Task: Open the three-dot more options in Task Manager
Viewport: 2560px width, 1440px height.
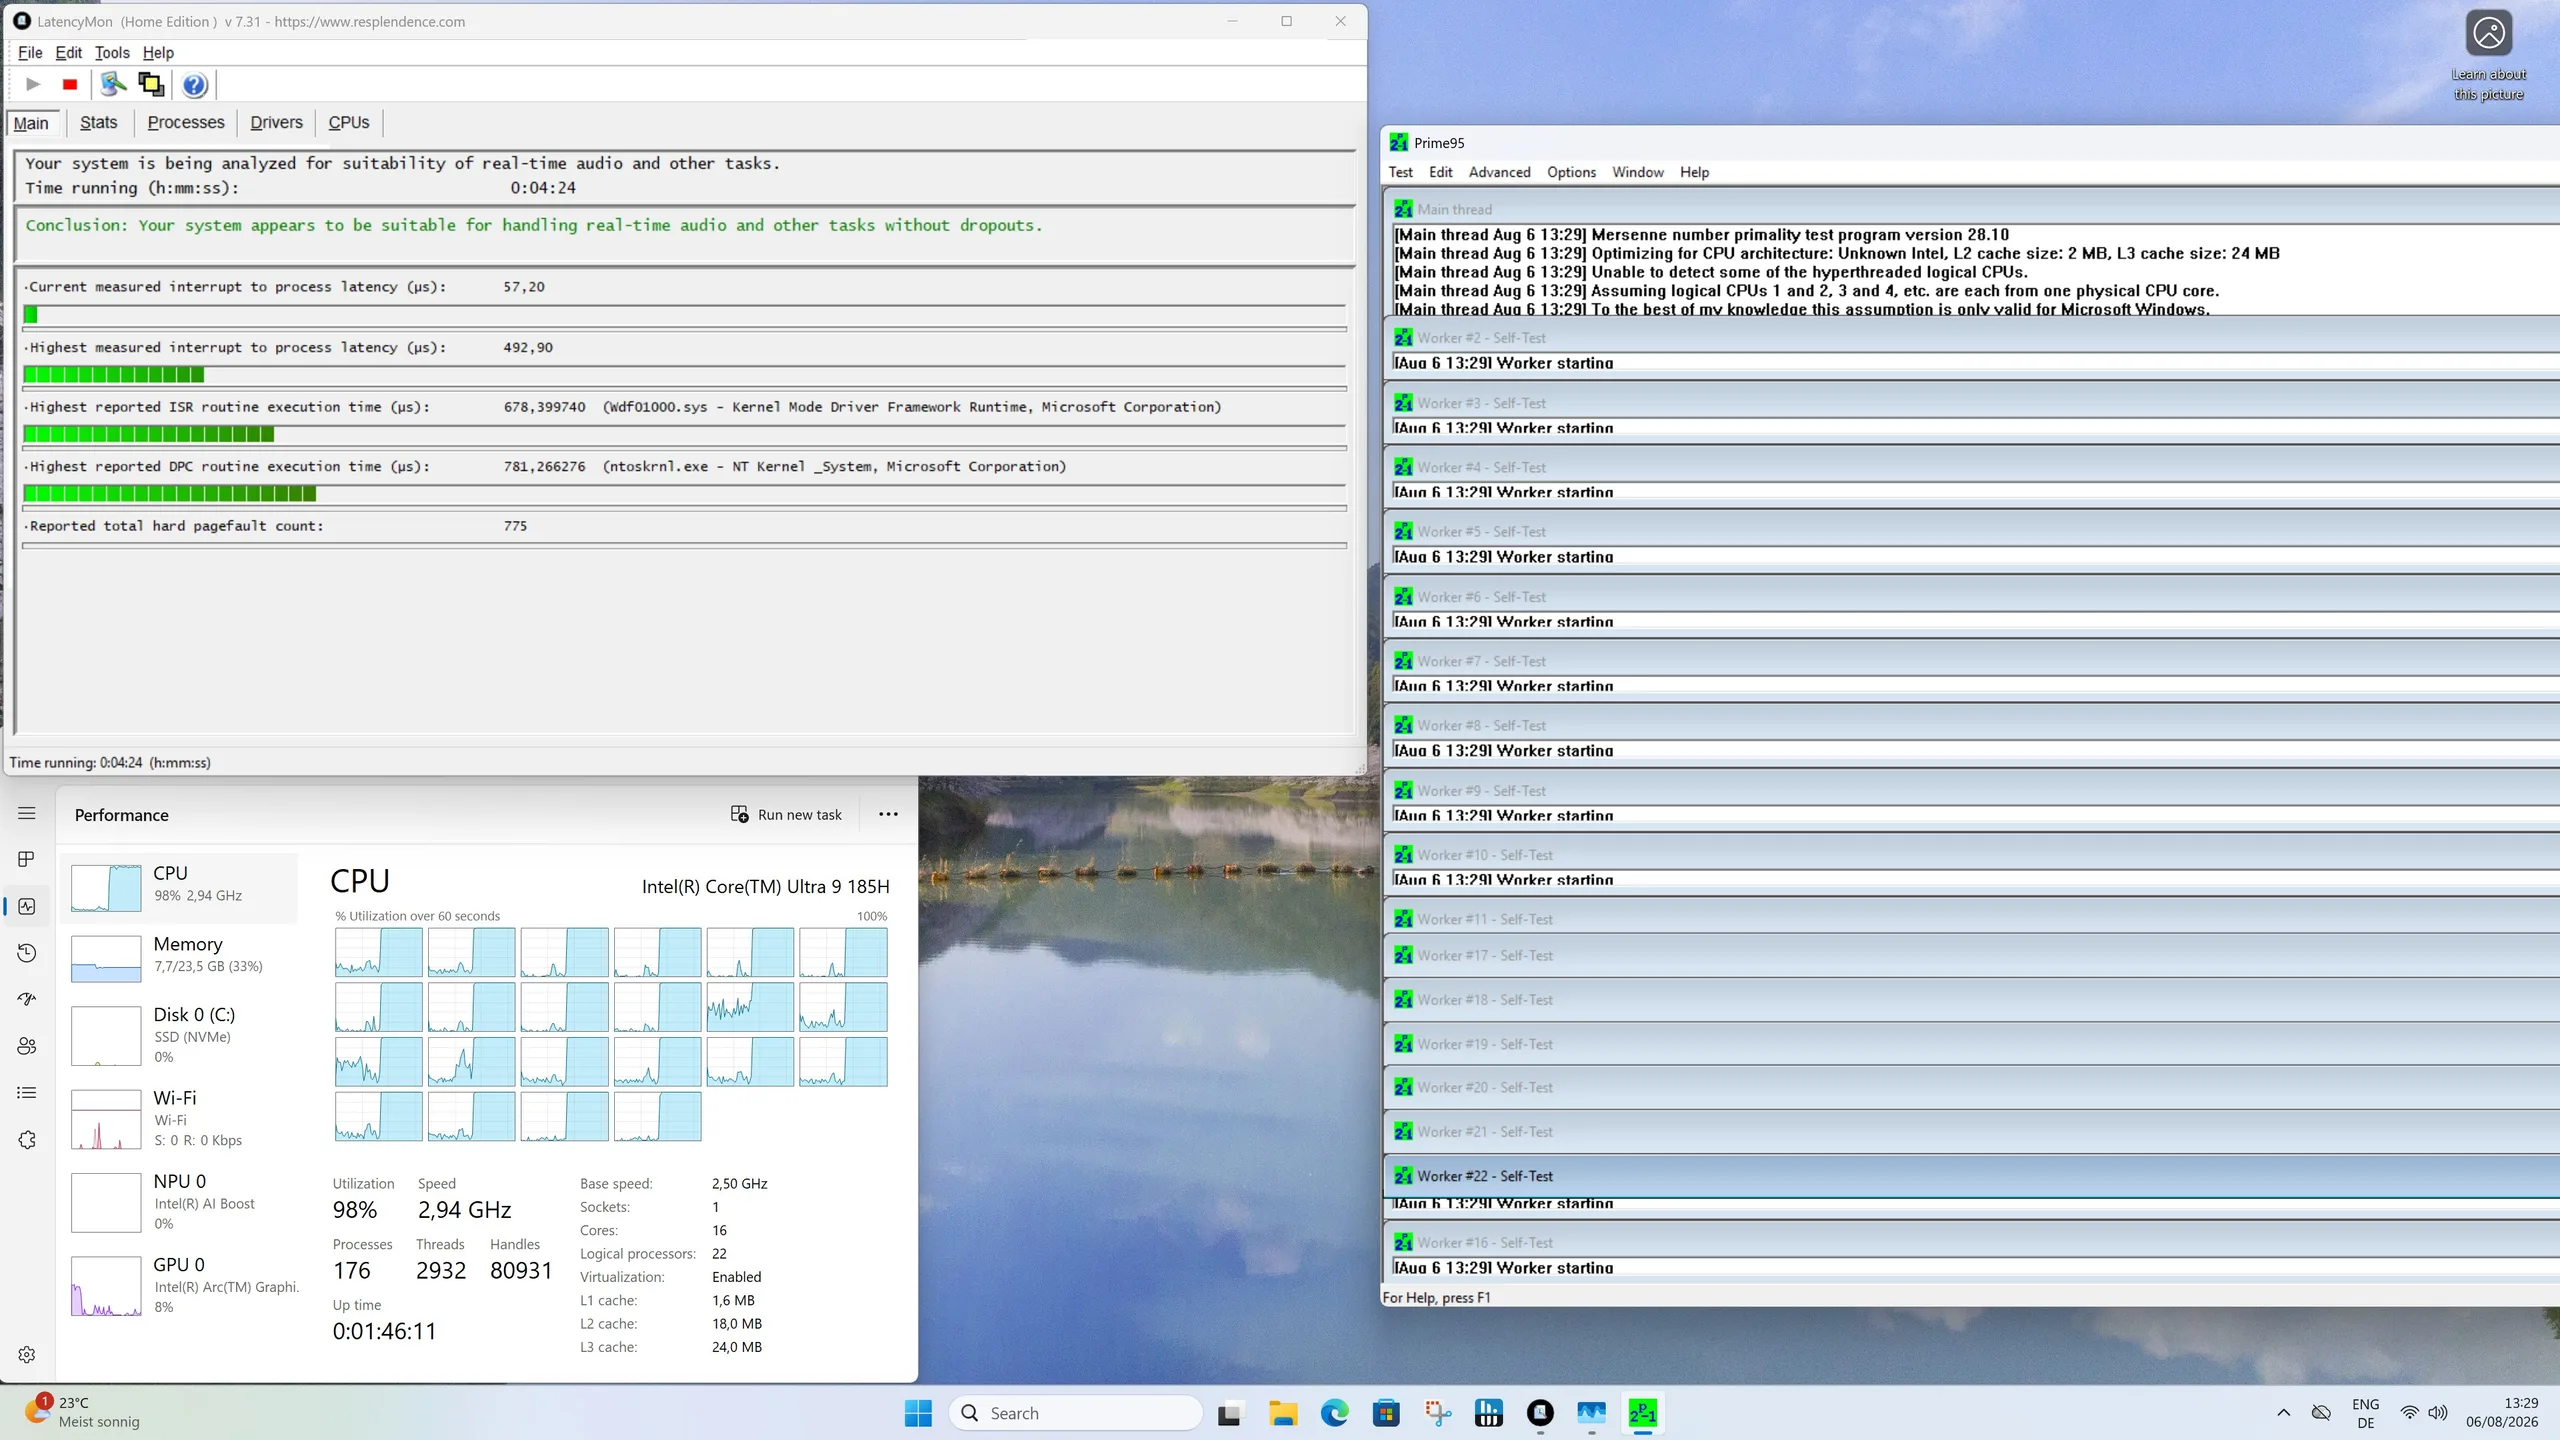Action: pos(888,815)
